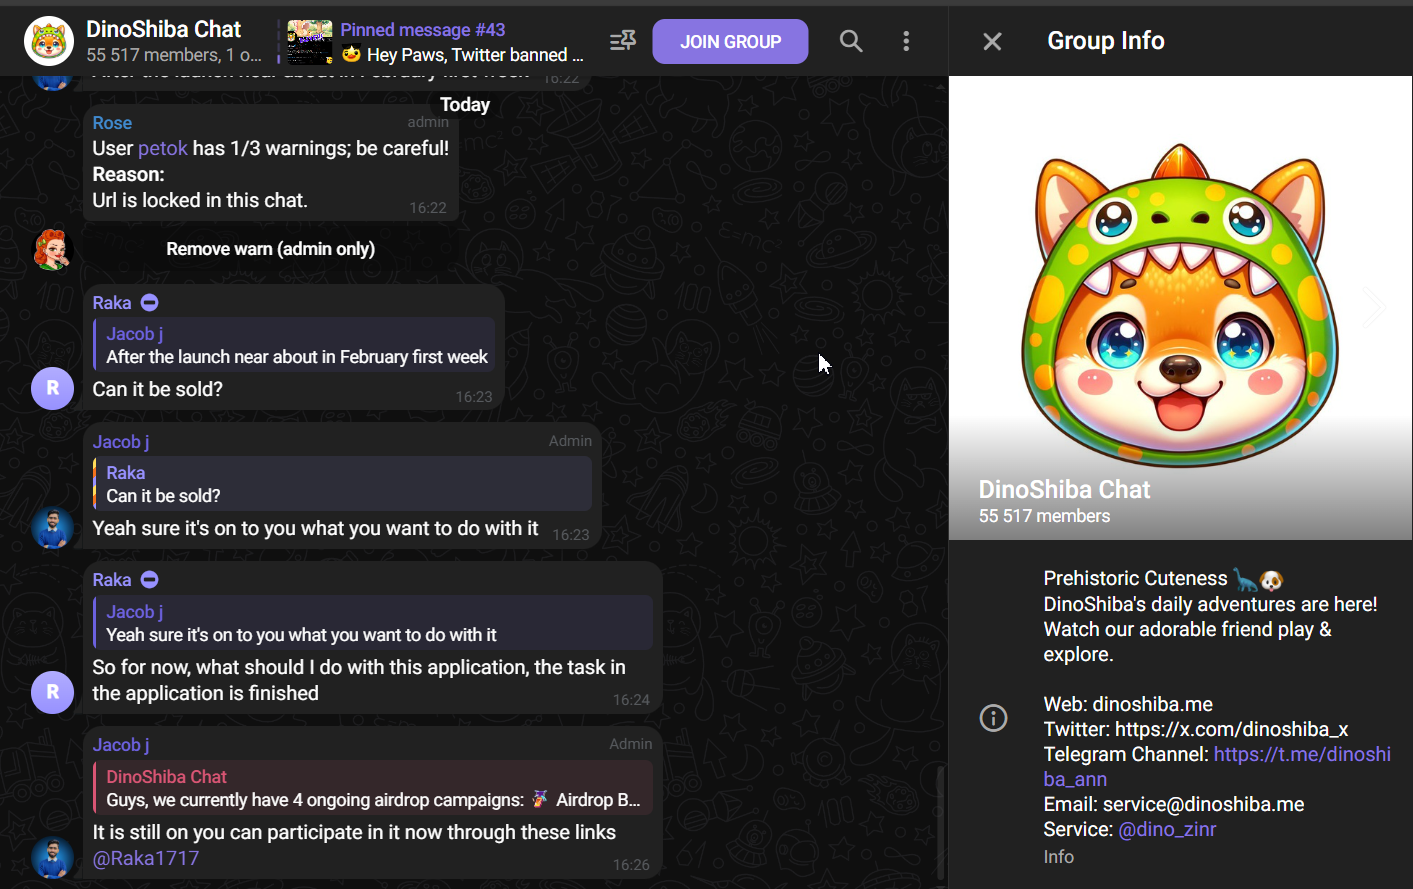
Task: Open the @Raka1717 mention
Action: [x=146, y=858]
